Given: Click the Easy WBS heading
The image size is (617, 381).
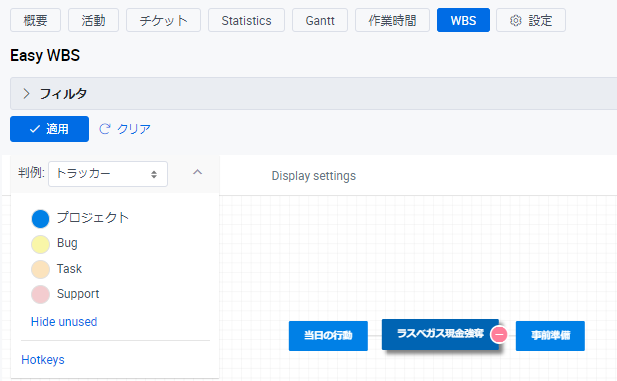Looking at the screenshot, I should click(x=45, y=55).
